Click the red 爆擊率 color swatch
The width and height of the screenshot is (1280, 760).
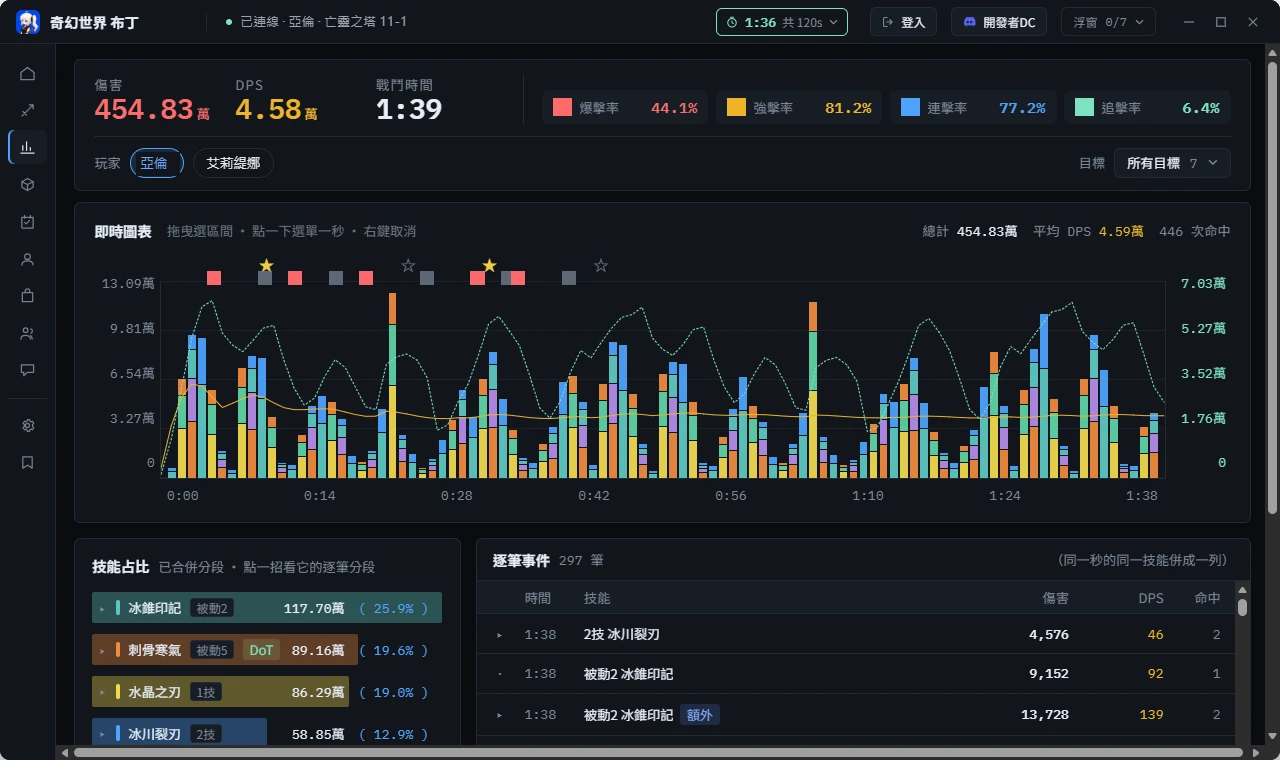[x=562, y=108]
